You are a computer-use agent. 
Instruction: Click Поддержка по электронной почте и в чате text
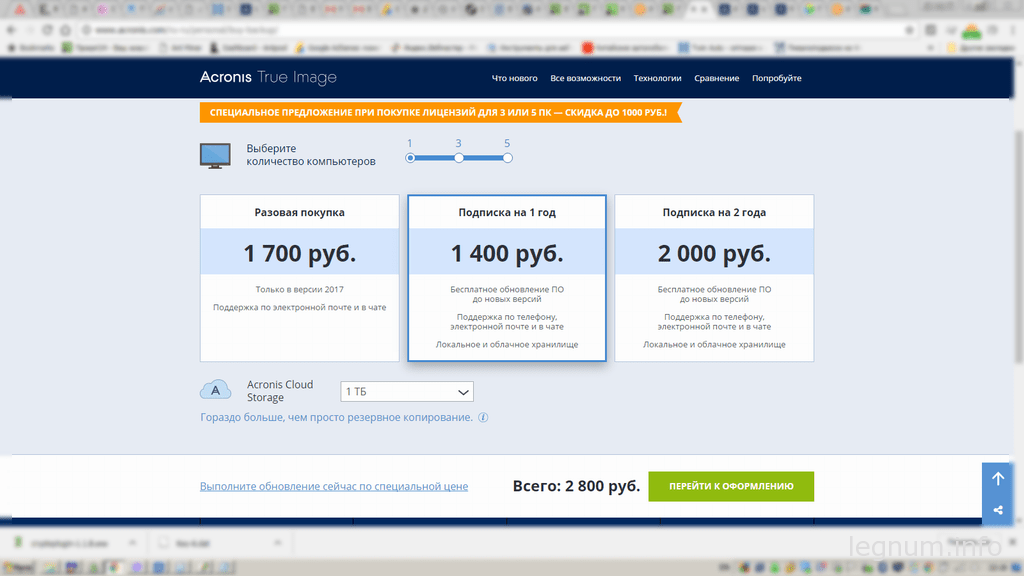(300, 307)
